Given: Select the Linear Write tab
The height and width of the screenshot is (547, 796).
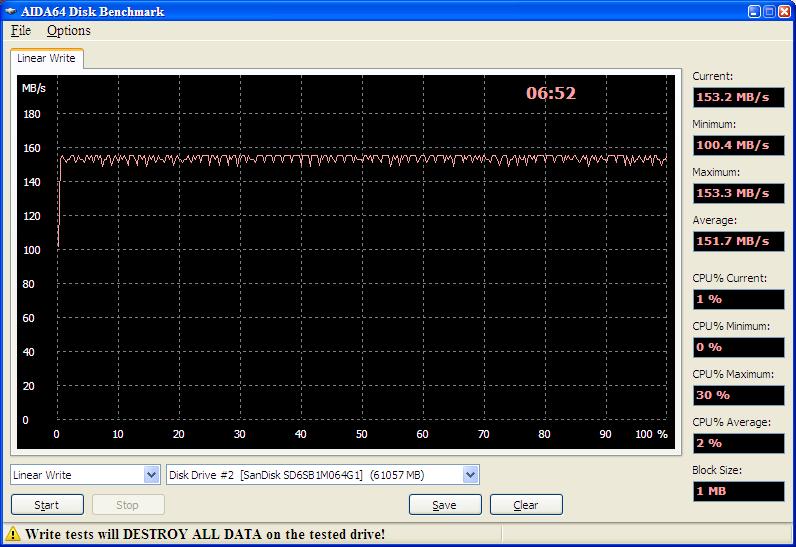Looking at the screenshot, I should coord(46,58).
